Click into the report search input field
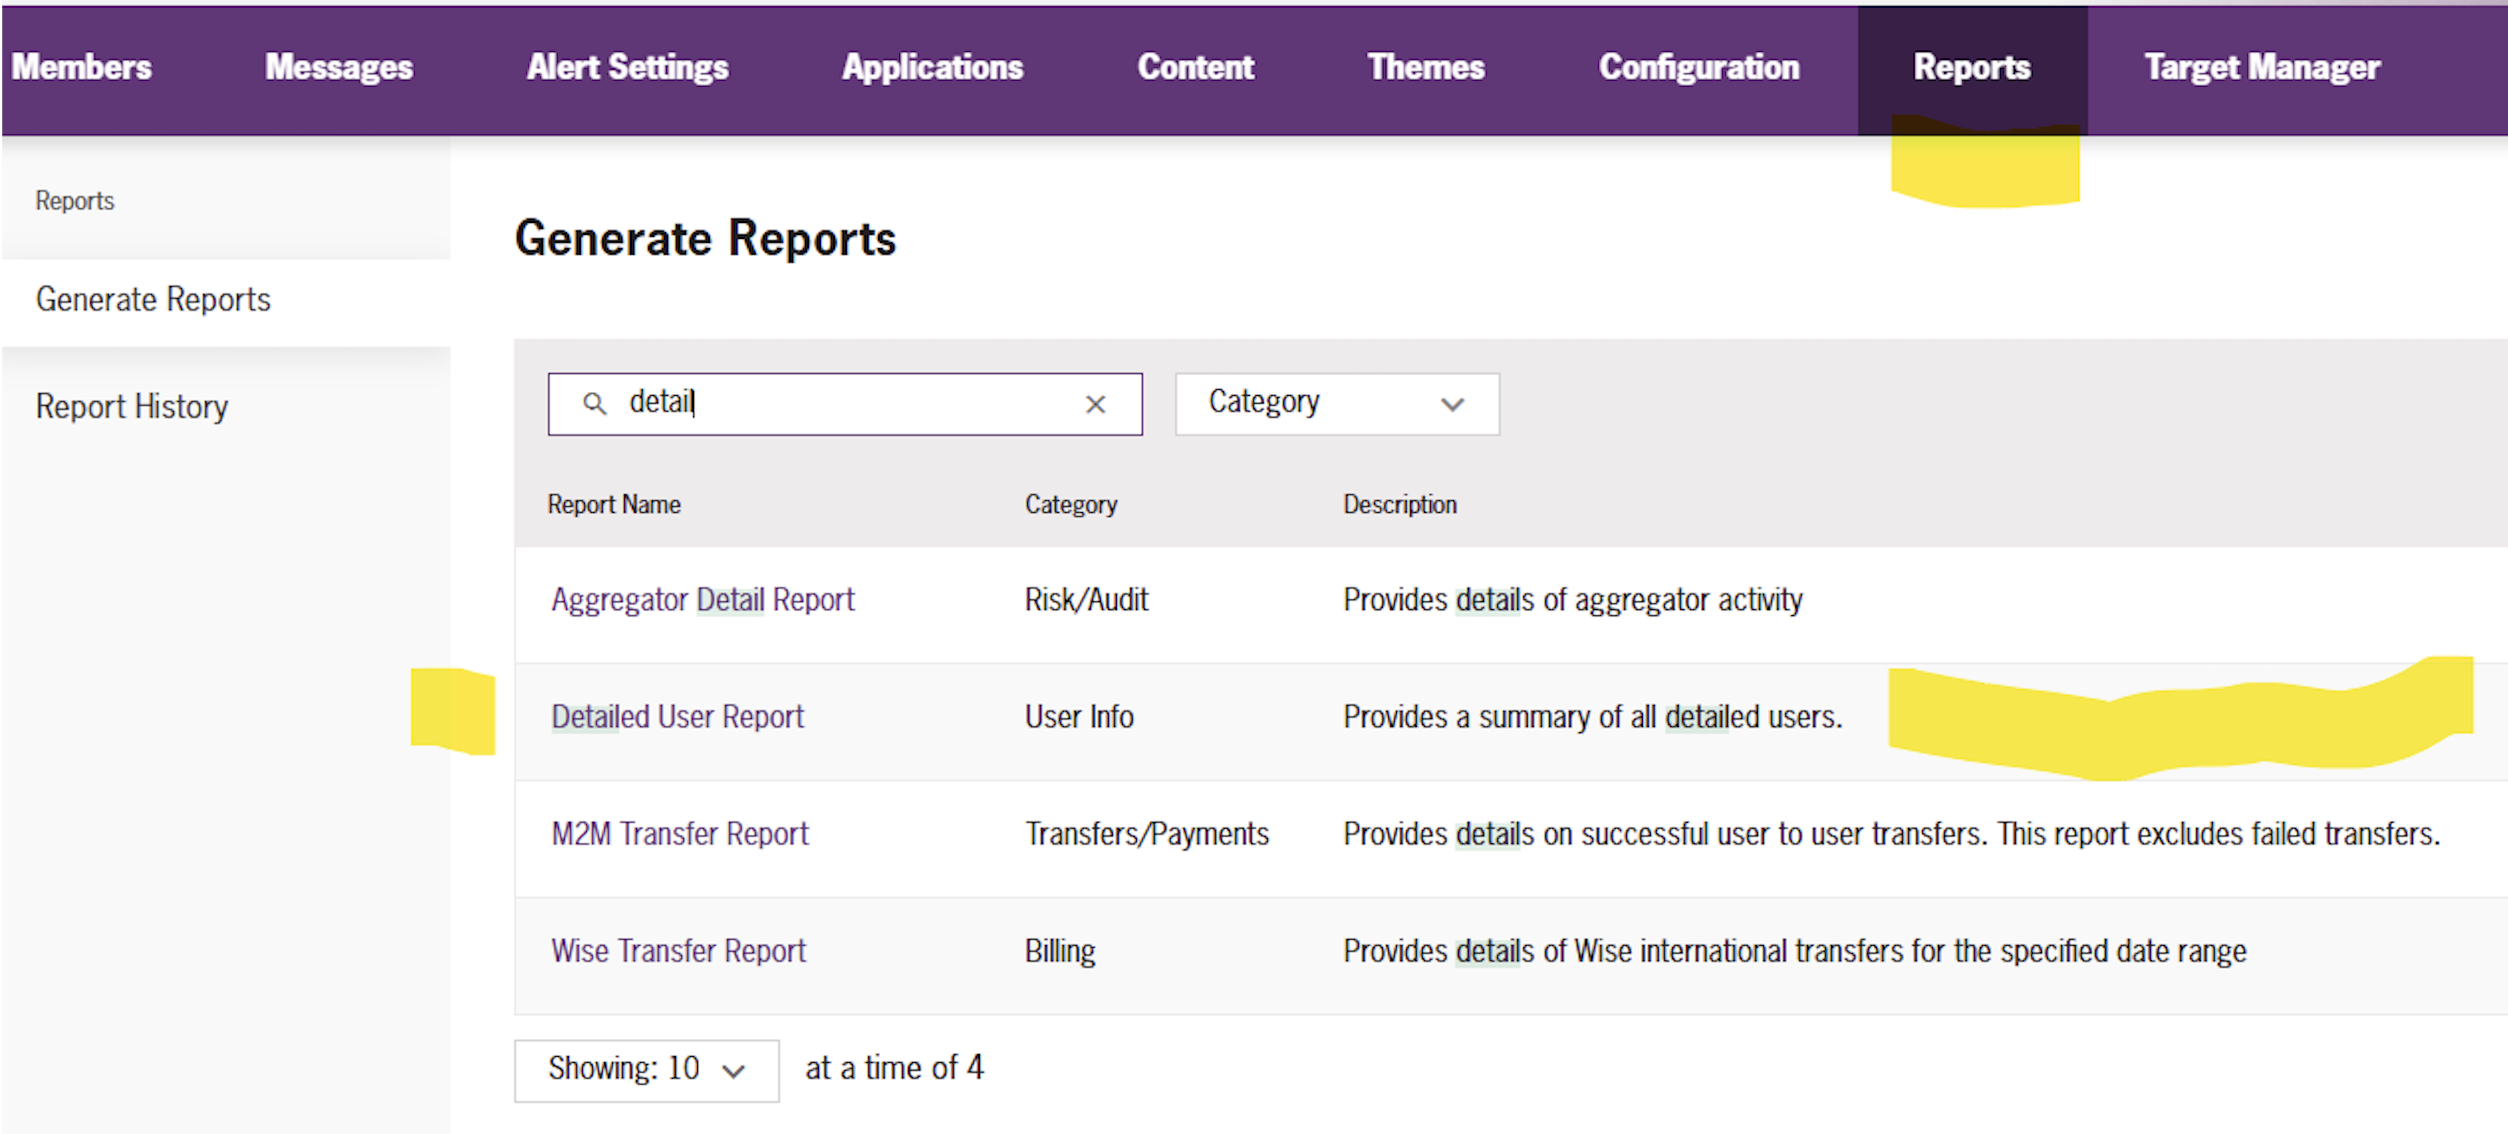This screenshot has height=1134, width=2508. (x=845, y=404)
